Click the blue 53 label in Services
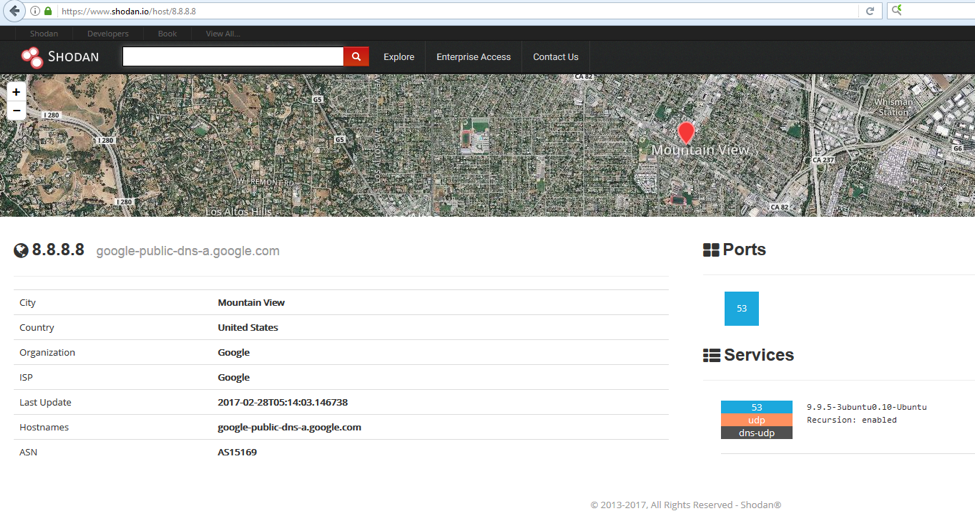Viewport: 975px width, 514px height. point(756,407)
